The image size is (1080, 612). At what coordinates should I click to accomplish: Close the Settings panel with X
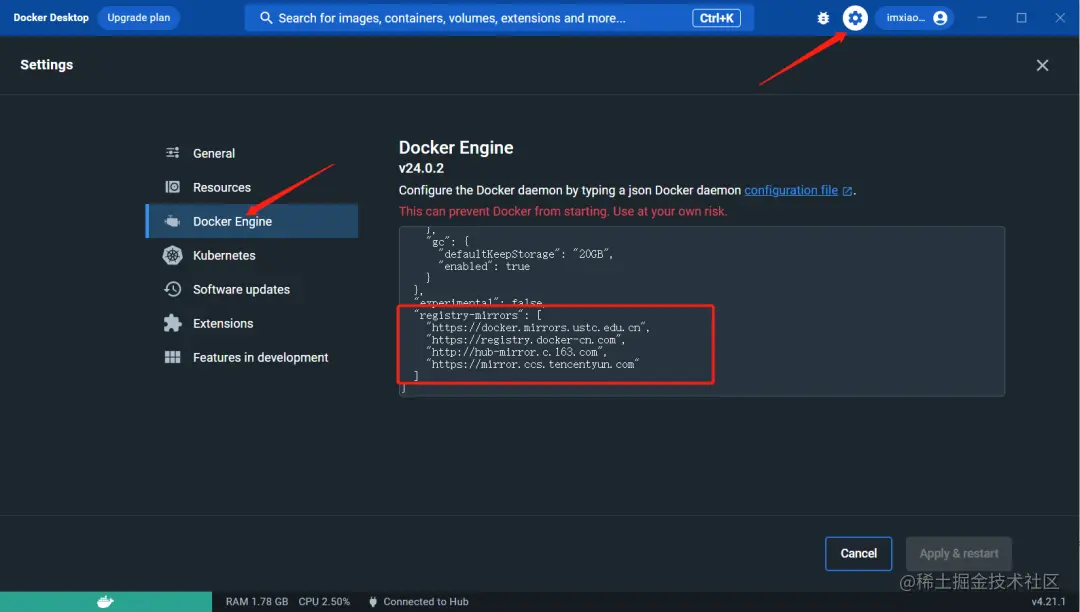click(x=1042, y=65)
